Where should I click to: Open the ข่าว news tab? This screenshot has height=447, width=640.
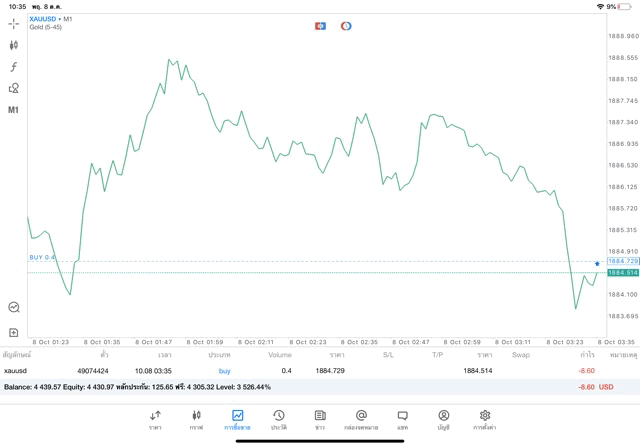point(320,420)
